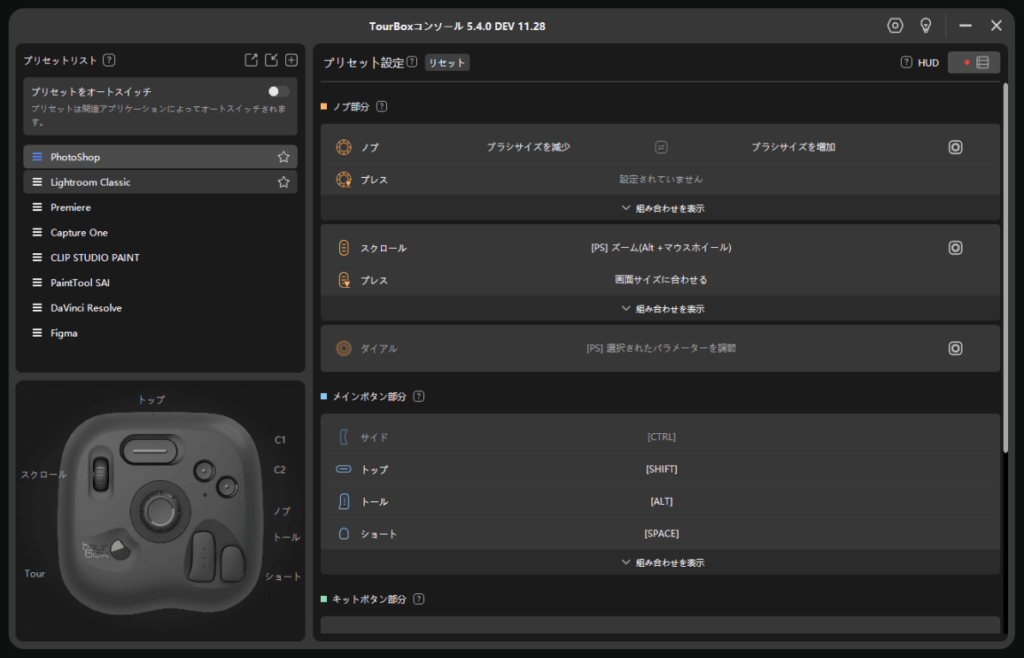1024x658 pixels.
Task: Select the DaVinci Resolve preset
Action: tap(161, 308)
